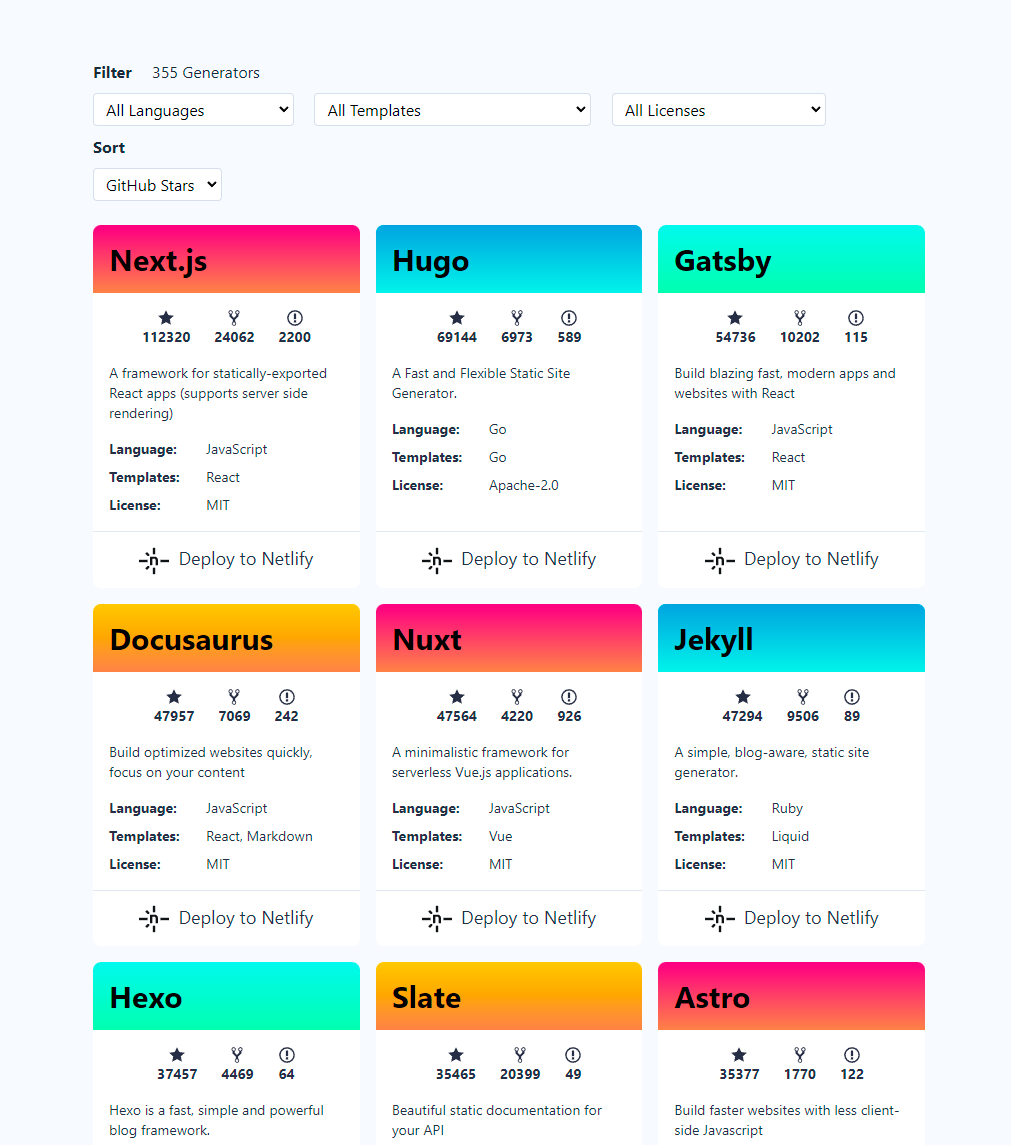The image size is (1011, 1145).
Task: Click the fork icon on Hexo card
Action: pyautogui.click(x=237, y=1055)
